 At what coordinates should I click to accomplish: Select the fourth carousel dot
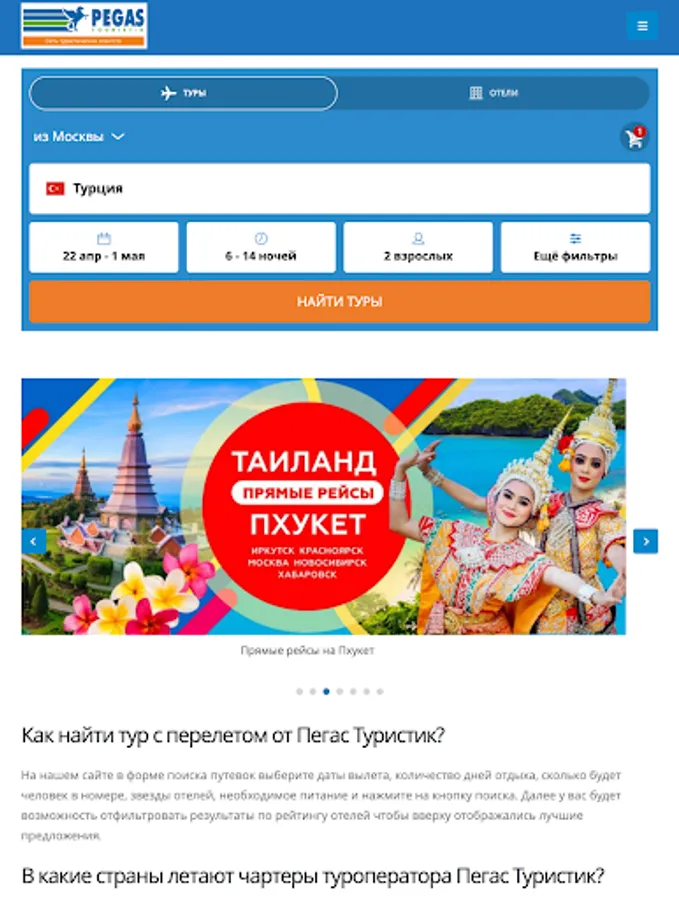point(340,692)
